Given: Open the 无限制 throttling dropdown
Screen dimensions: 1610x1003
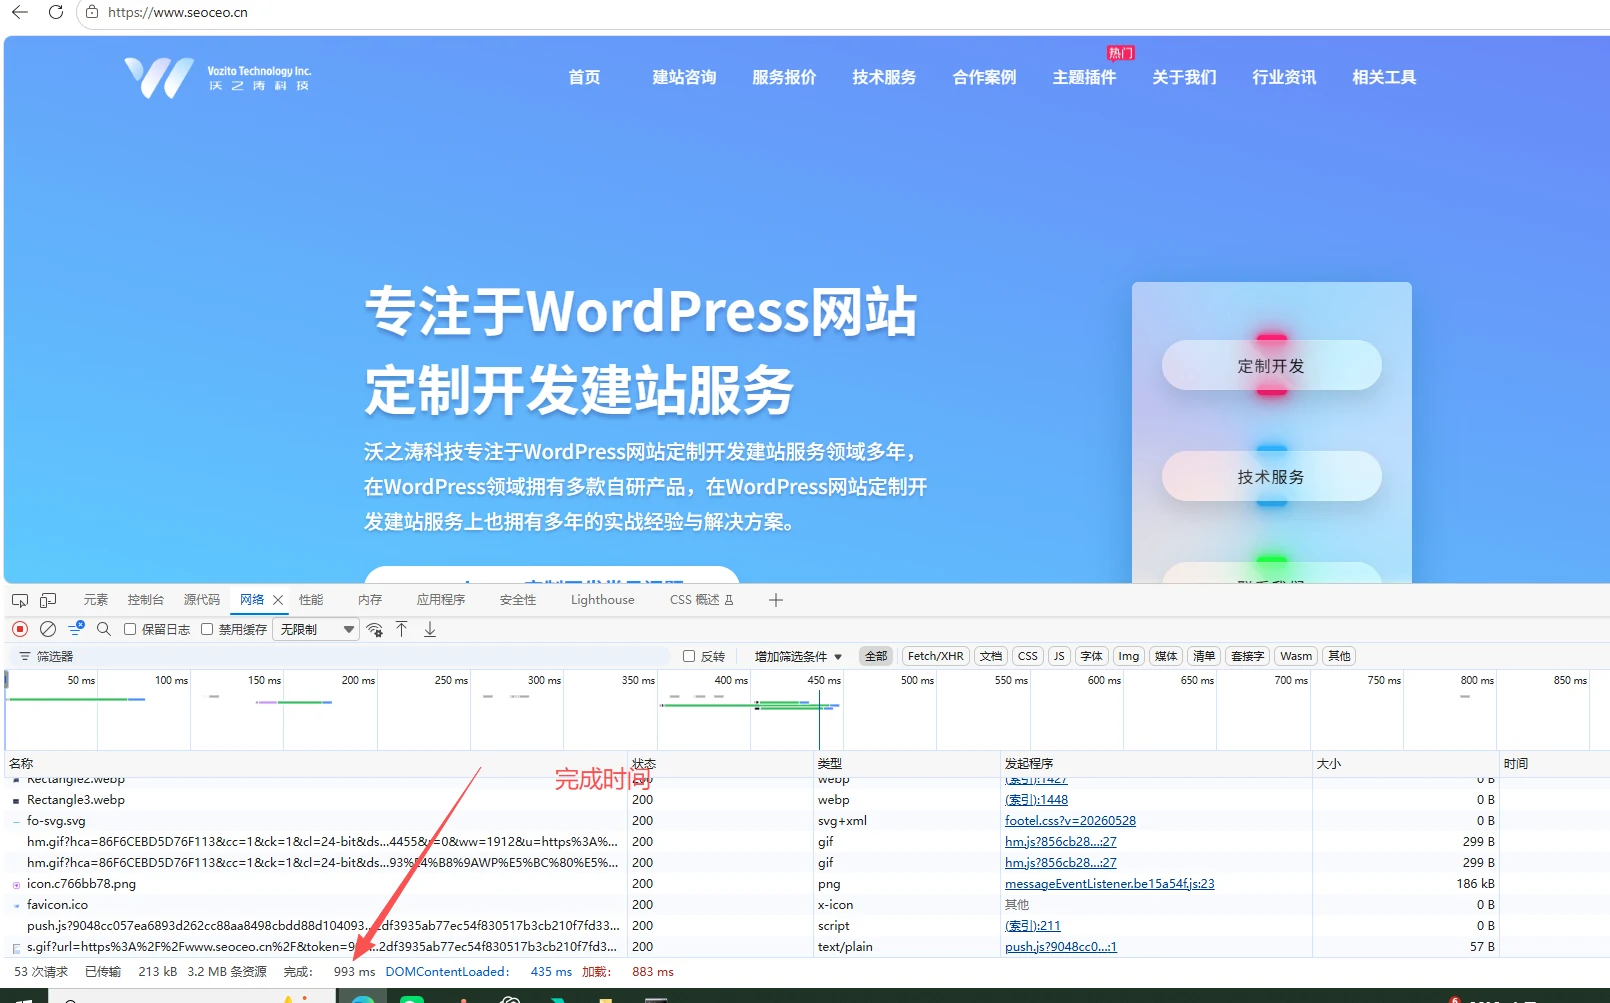Looking at the screenshot, I should pyautogui.click(x=317, y=629).
